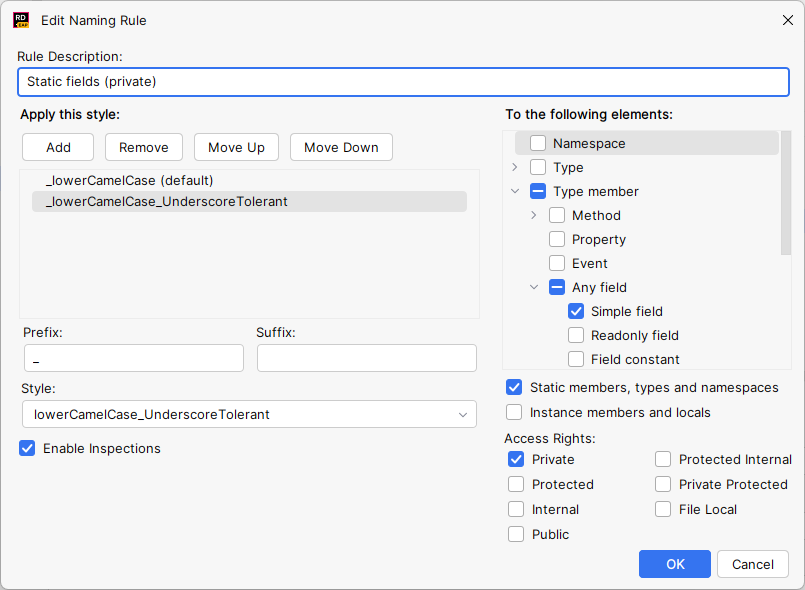Expand the Type tree node
This screenshot has height=590, width=805.
pos(514,167)
